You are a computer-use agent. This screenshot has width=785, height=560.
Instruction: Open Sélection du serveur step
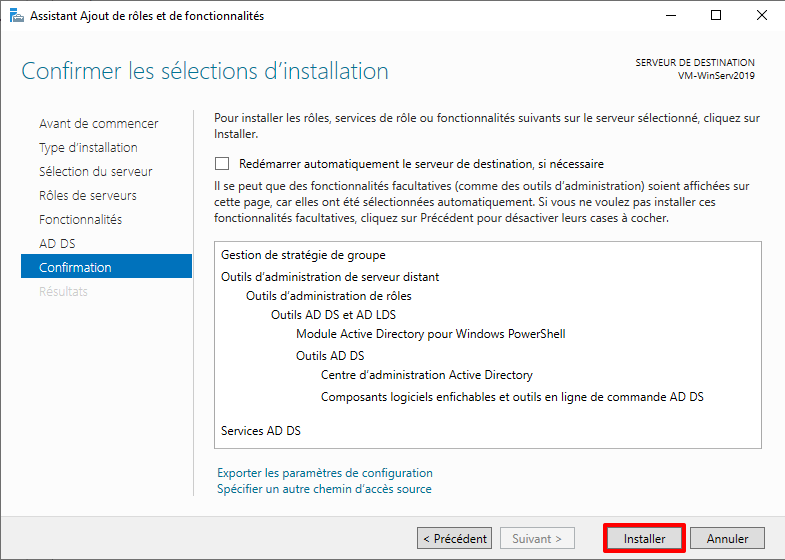click(95, 172)
